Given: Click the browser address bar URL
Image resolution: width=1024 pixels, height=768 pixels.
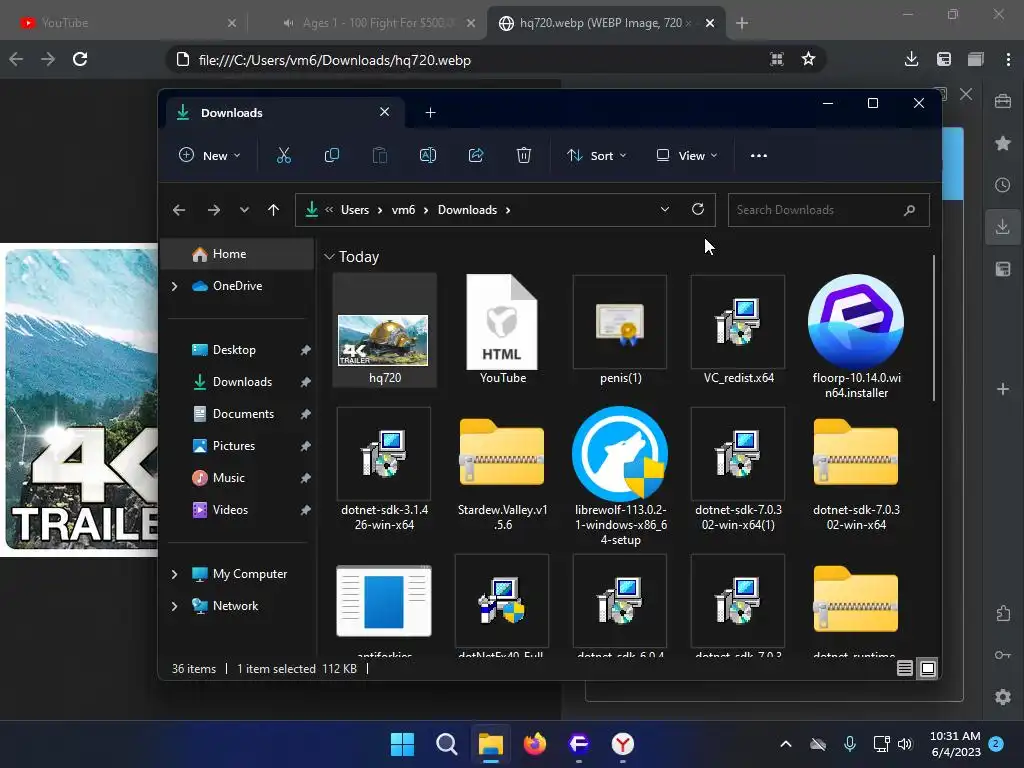Looking at the screenshot, I should (x=334, y=60).
